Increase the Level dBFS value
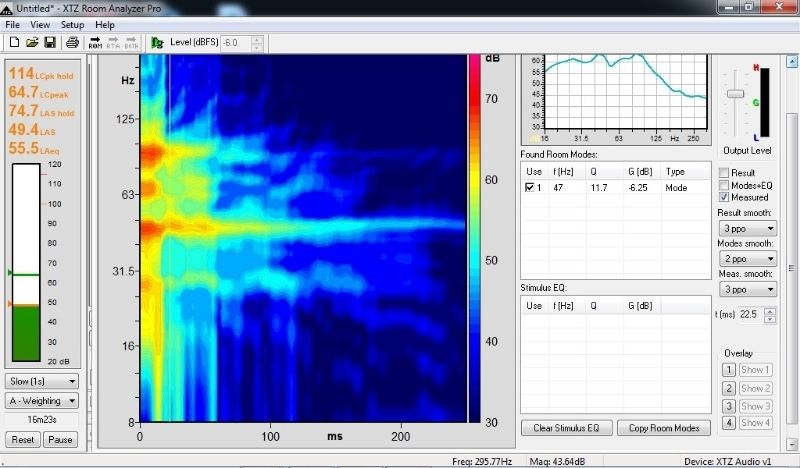 [257, 39]
